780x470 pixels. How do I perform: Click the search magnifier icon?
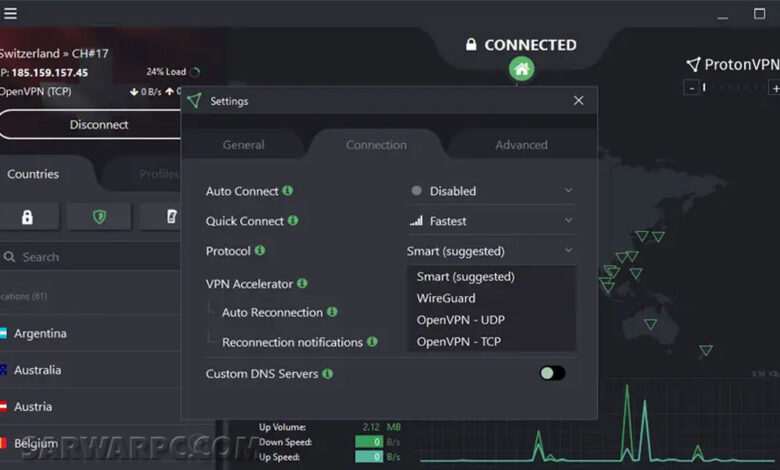coord(9,257)
